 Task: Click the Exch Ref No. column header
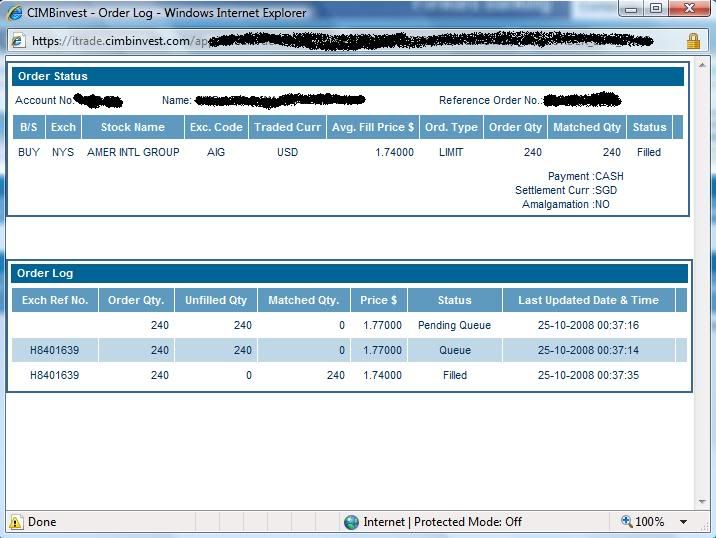click(x=55, y=300)
